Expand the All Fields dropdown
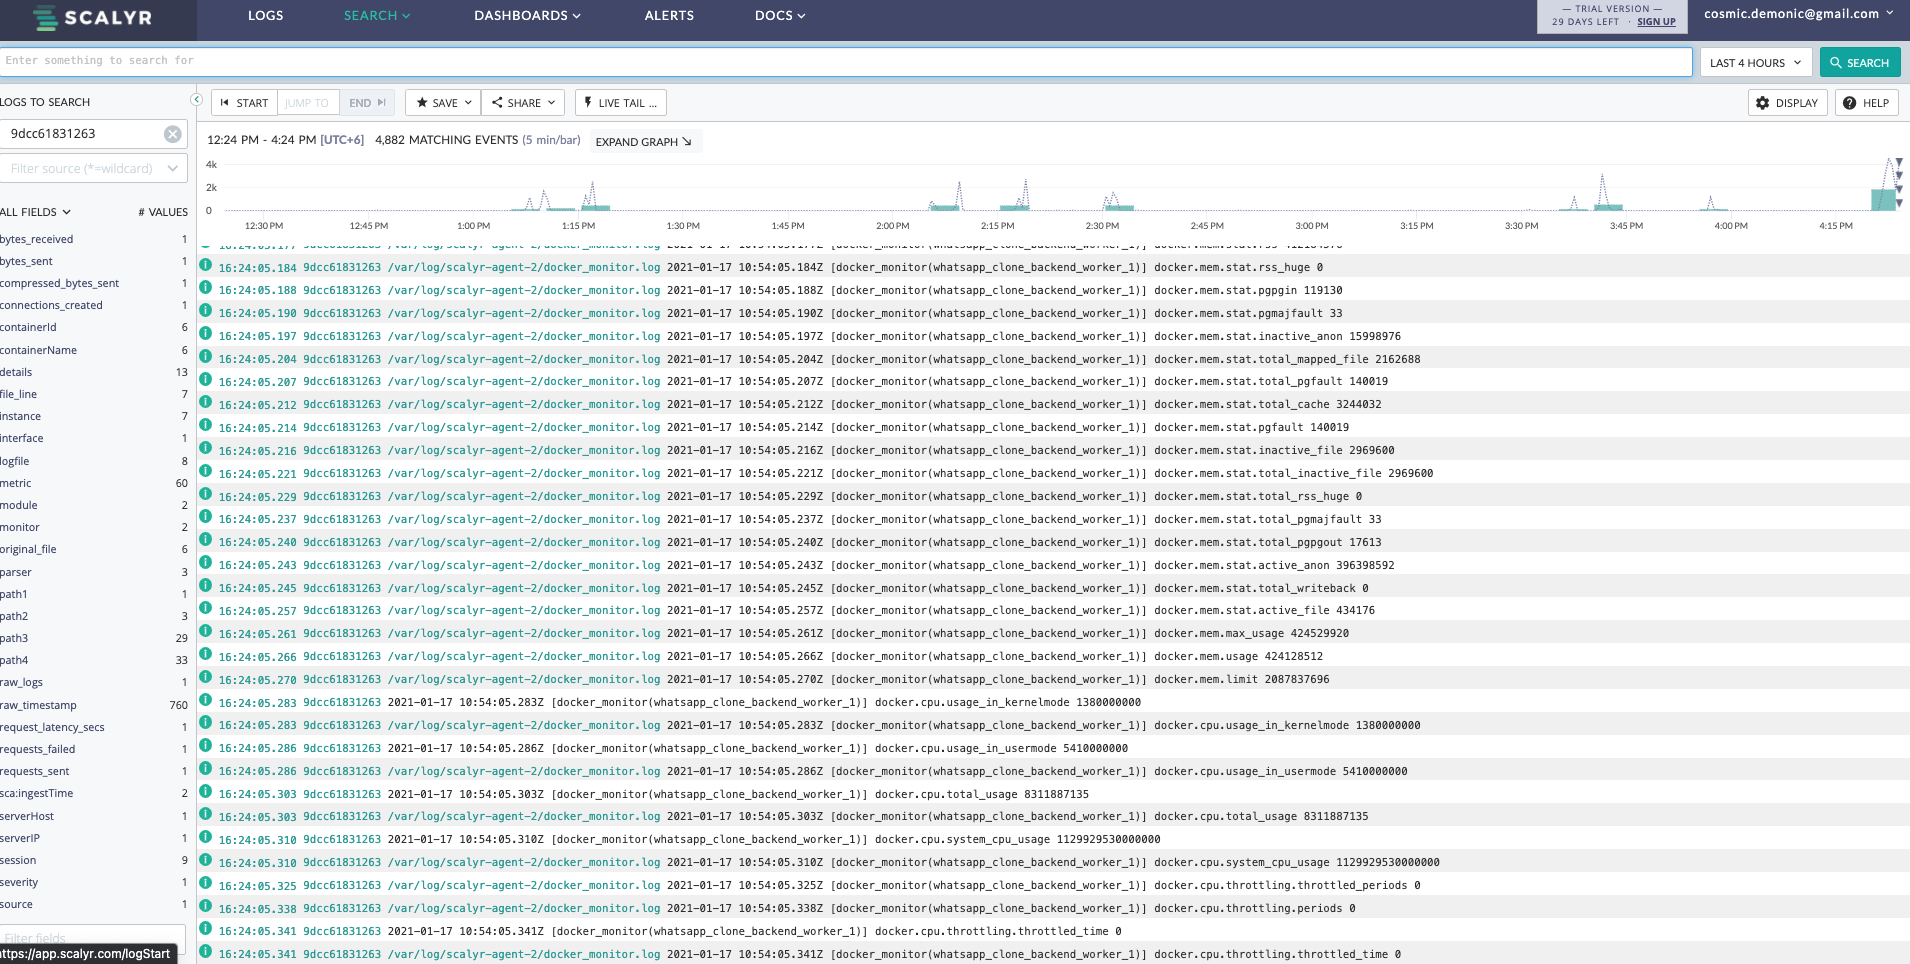1910x964 pixels. (x=36, y=212)
